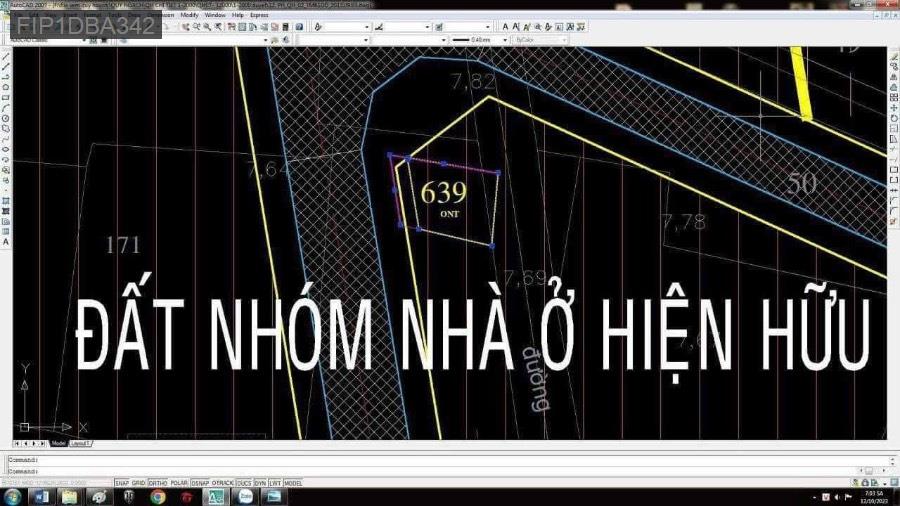Open Google Chrome from the taskbar

tap(158, 496)
